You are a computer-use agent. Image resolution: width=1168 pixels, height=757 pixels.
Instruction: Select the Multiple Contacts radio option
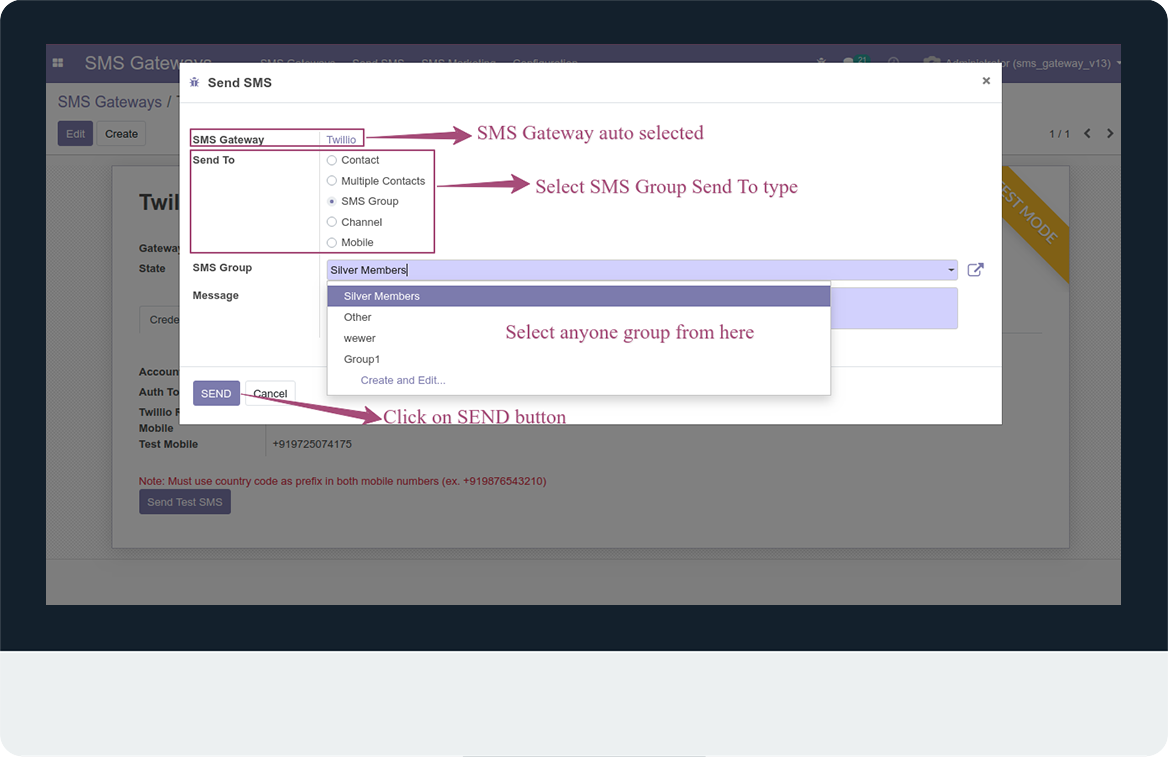pyautogui.click(x=331, y=181)
